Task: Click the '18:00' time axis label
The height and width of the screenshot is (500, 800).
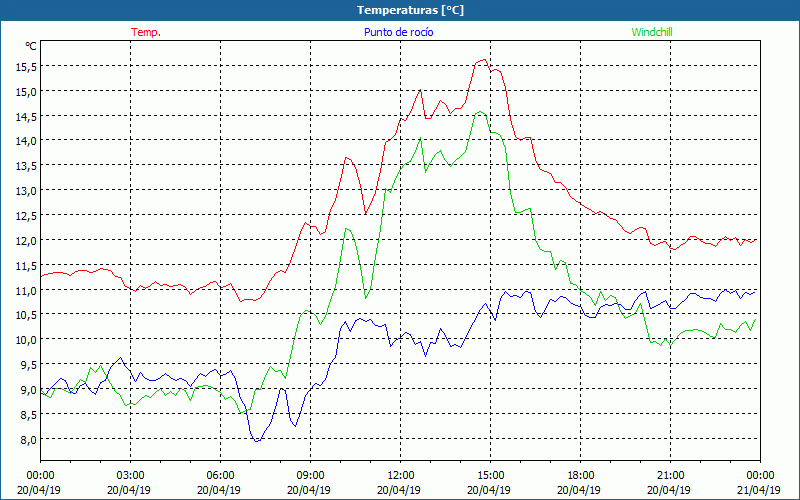Action: click(580, 476)
